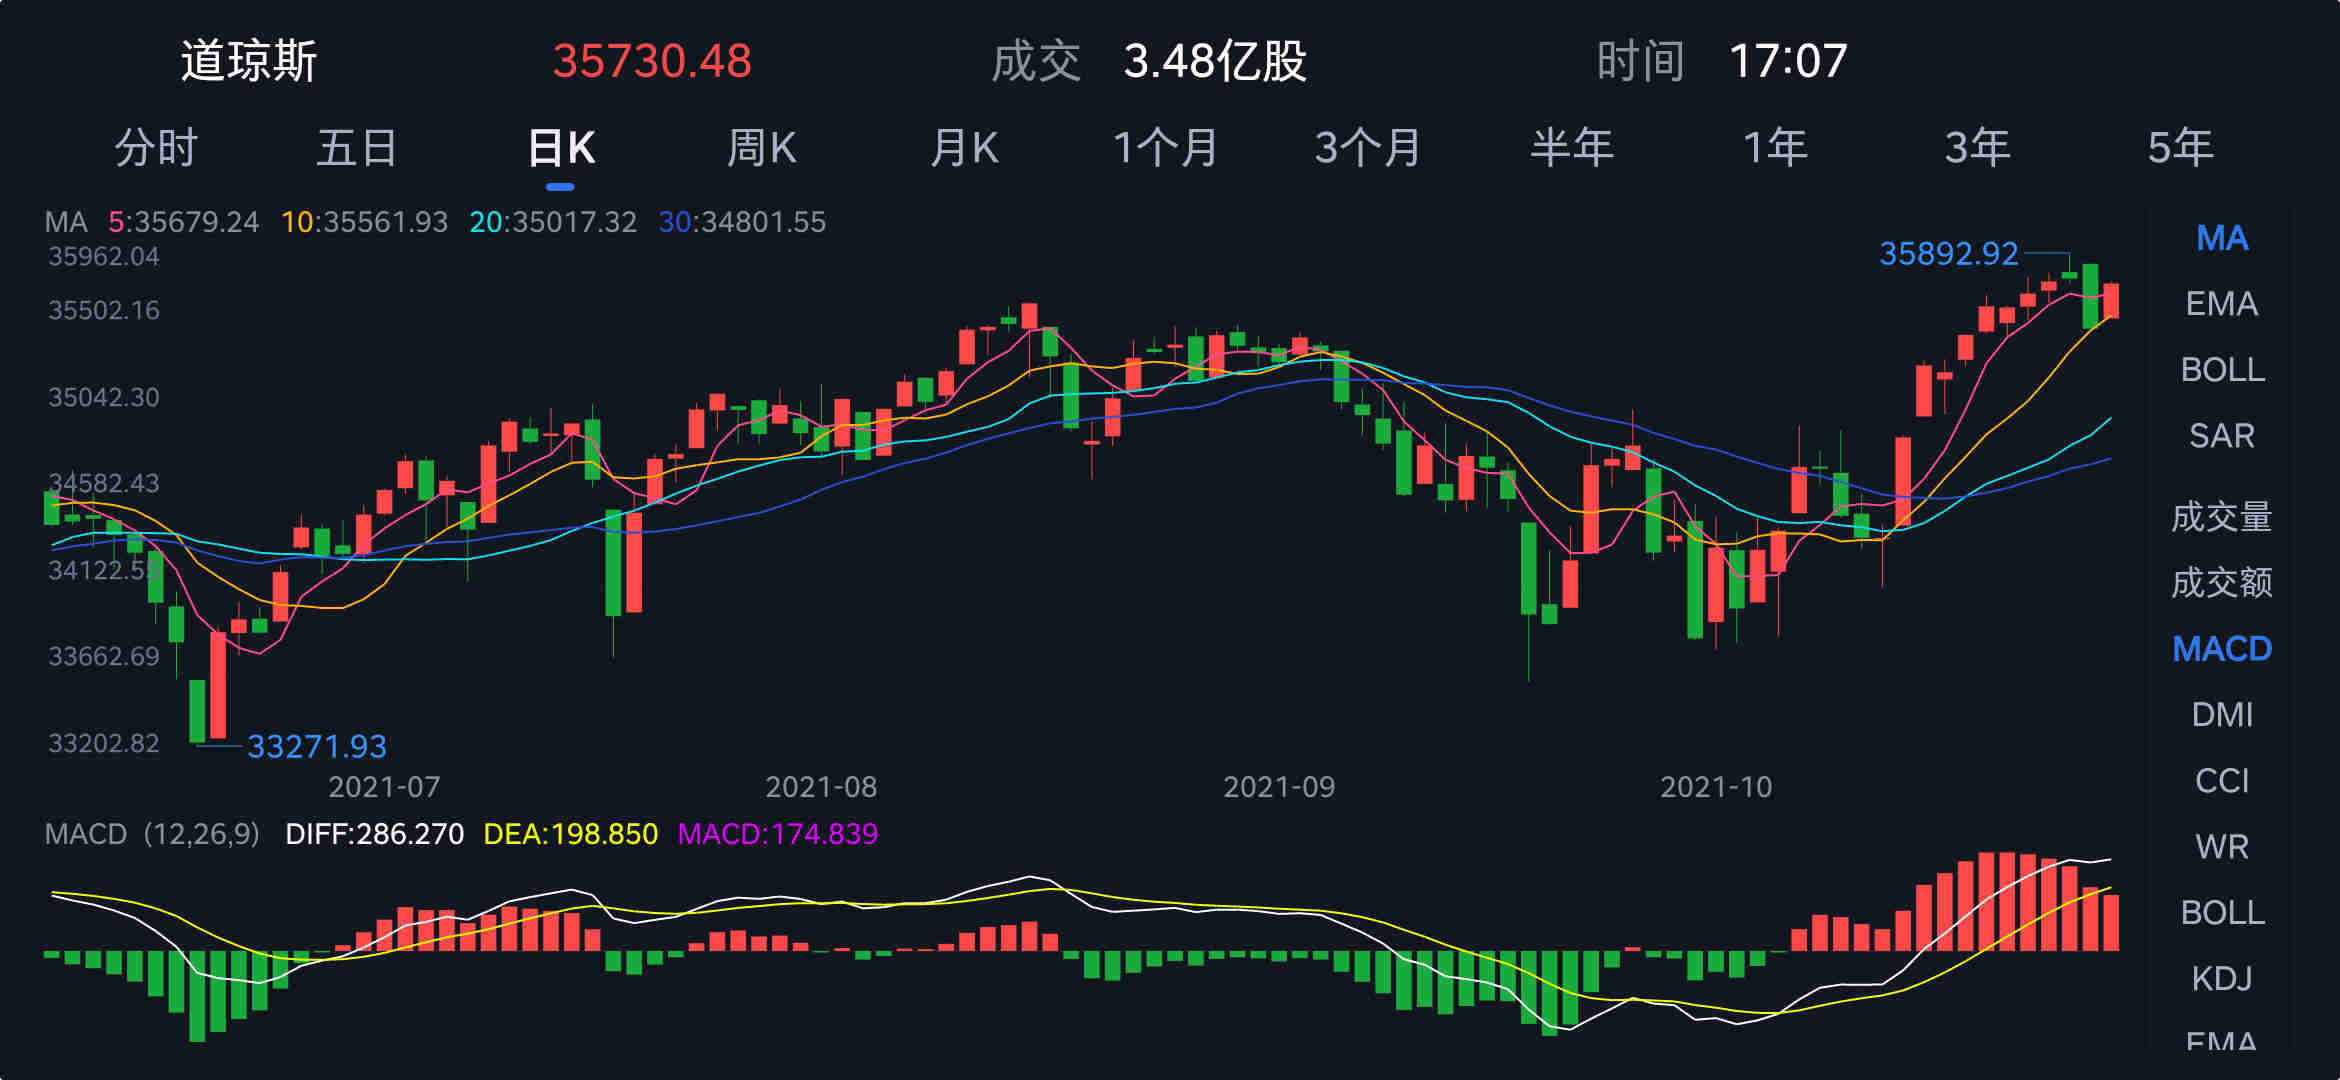
Task: Click the 33271.93 low price label
Action: (x=317, y=747)
